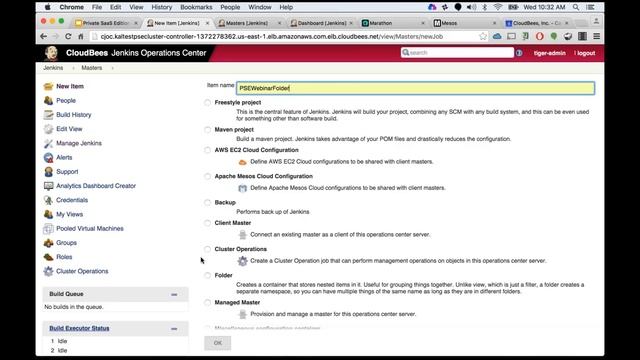
Task: Click the Apache Mesos cloud icon
Action: click(242, 188)
